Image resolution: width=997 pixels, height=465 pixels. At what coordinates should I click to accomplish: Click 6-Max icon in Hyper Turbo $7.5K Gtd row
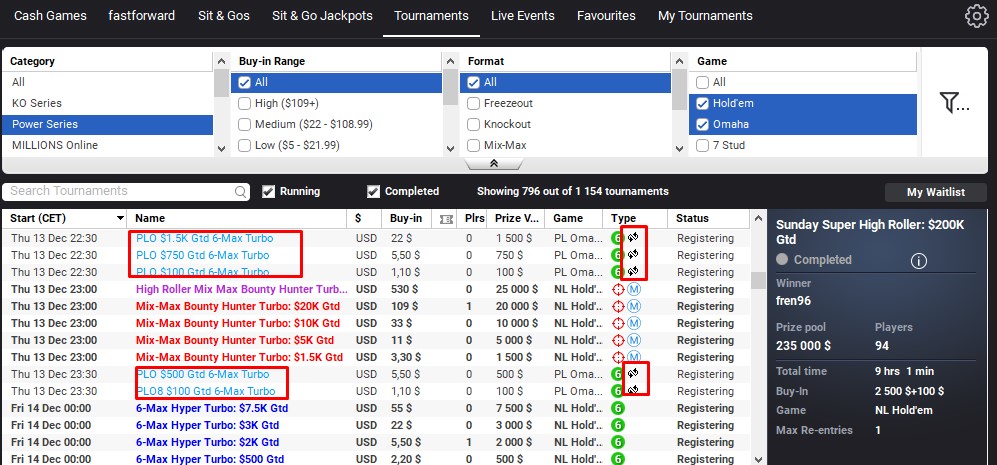(x=617, y=408)
